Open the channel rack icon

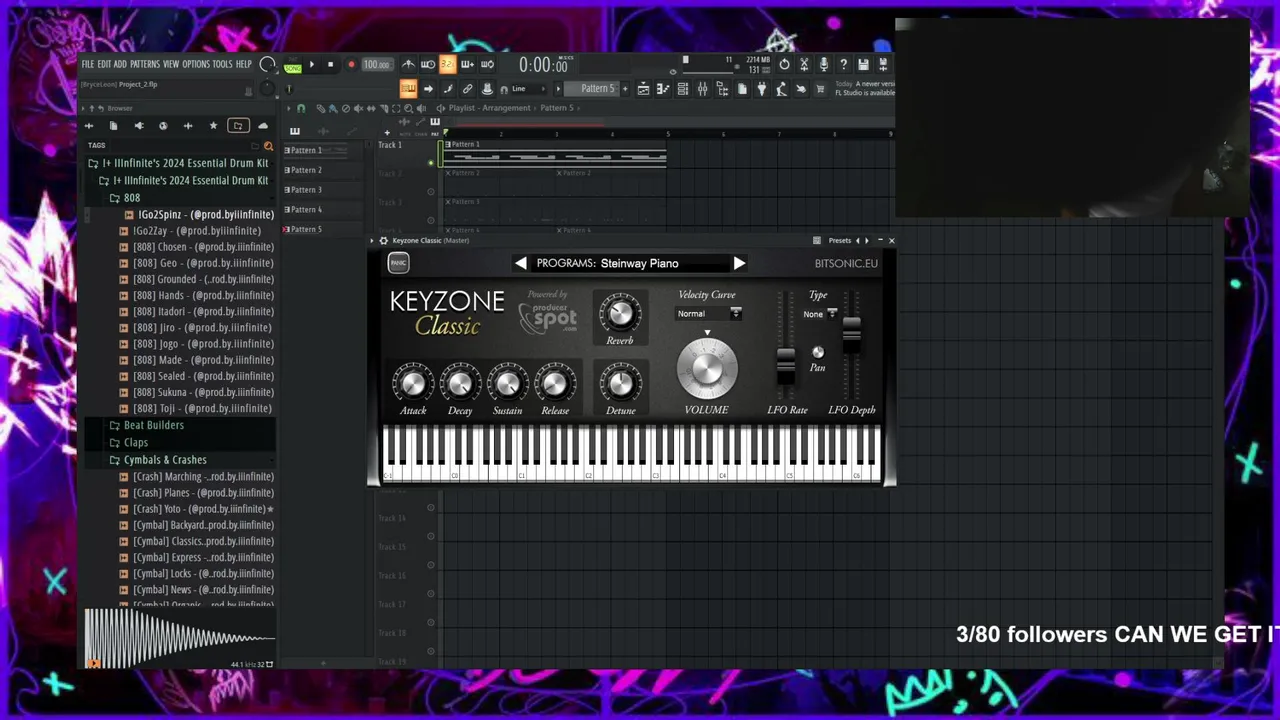(682, 89)
